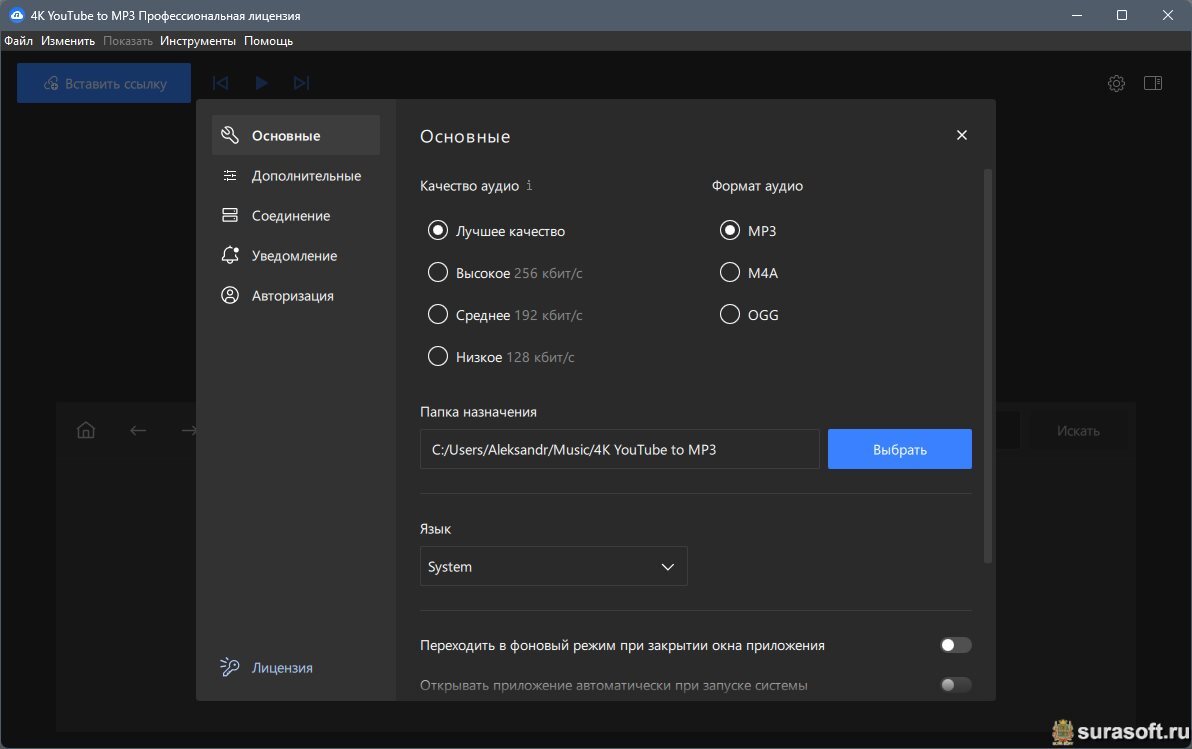This screenshot has height=749, width=1192.
Task: Open the Изменить menu
Action: click(x=68, y=41)
